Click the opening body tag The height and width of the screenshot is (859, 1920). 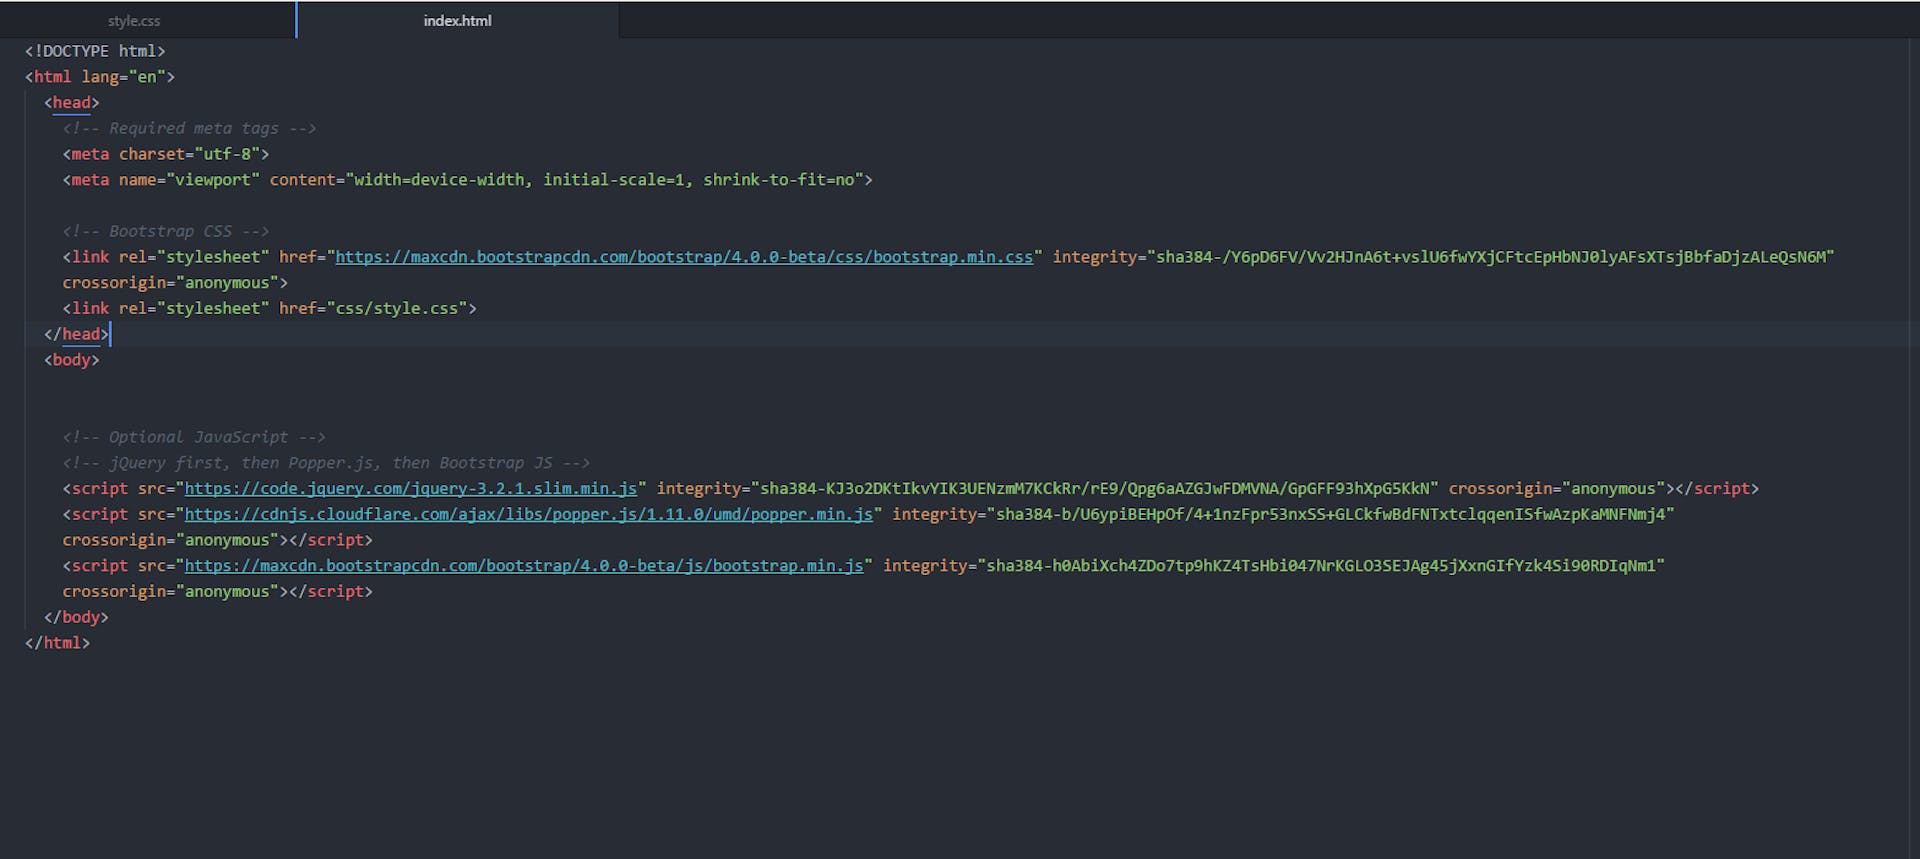(72, 360)
